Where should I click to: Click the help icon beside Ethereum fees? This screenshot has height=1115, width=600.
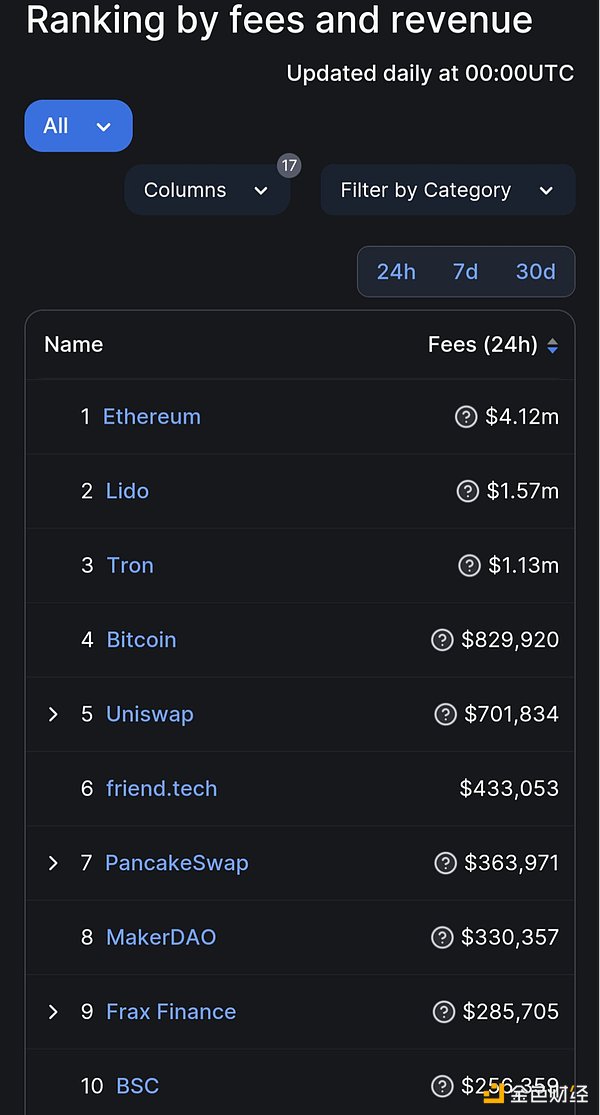coord(466,417)
